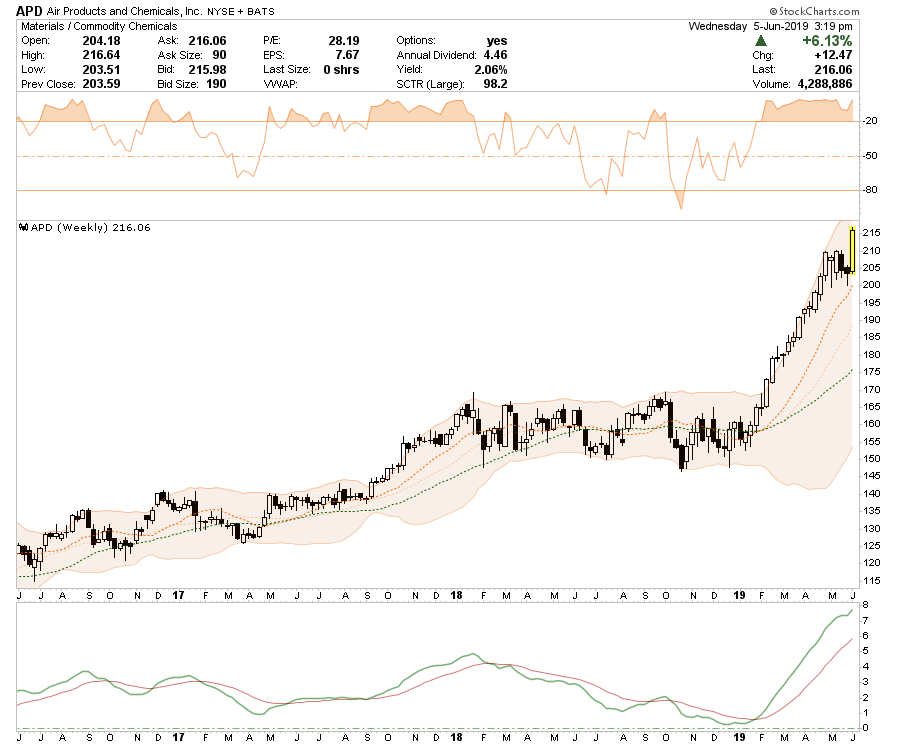Image resolution: width=900 pixels, height=746 pixels.
Task: Click the 215 price axis label
Action: point(871,233)
